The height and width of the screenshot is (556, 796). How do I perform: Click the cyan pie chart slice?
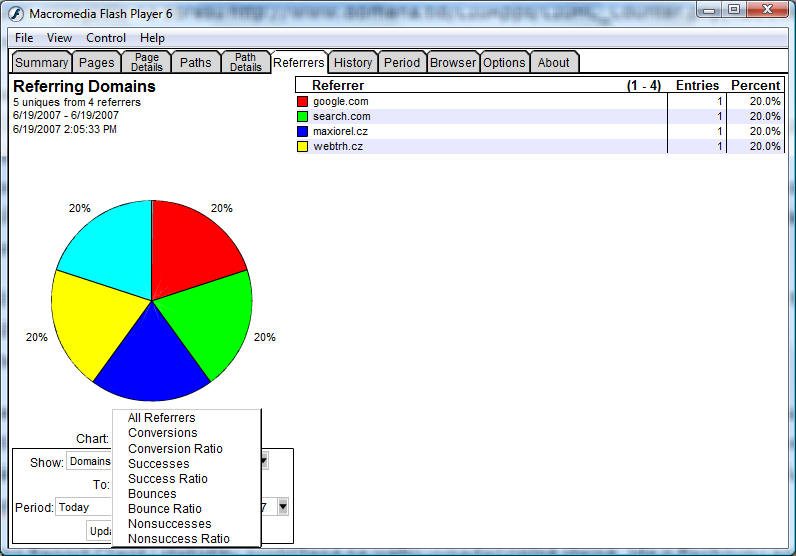point(114,249)
